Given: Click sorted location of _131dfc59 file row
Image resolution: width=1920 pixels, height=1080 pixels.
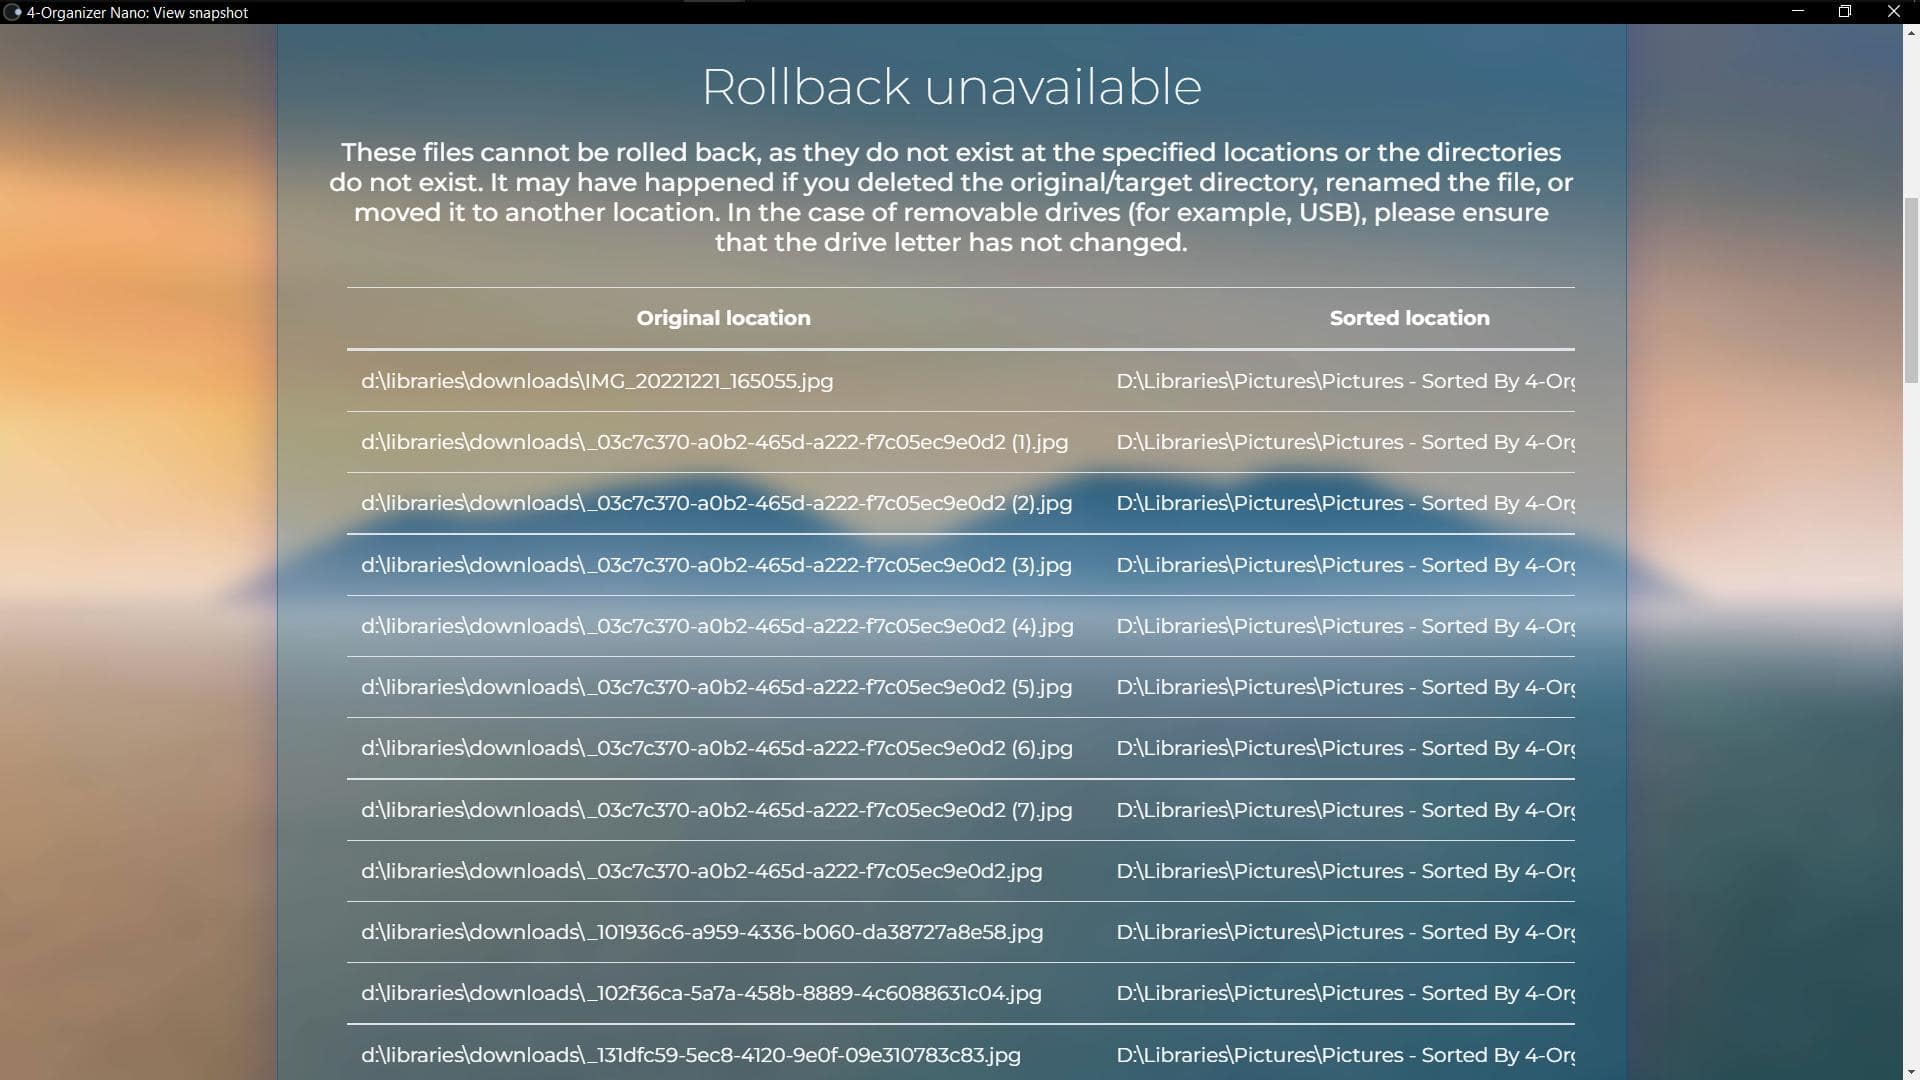Looking at the screenshot, I should pyautogui.click(x=1344, y=1055).
